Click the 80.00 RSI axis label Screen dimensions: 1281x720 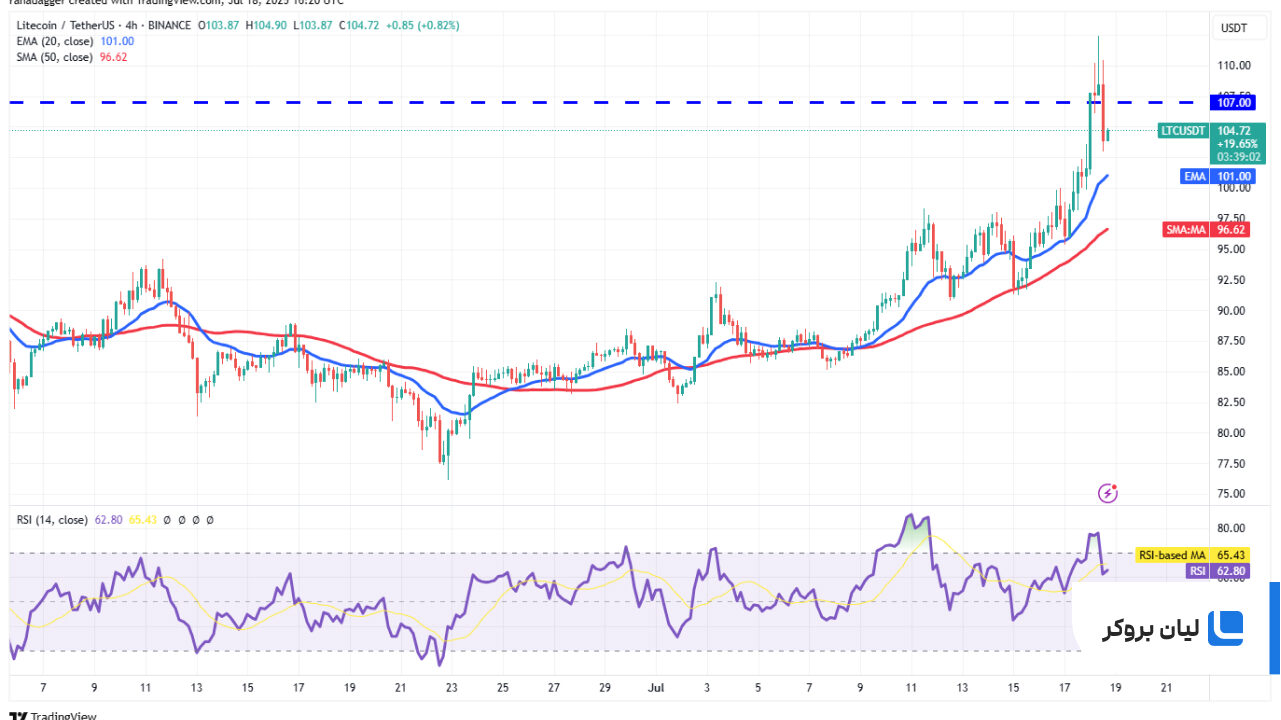point(1233,528)
